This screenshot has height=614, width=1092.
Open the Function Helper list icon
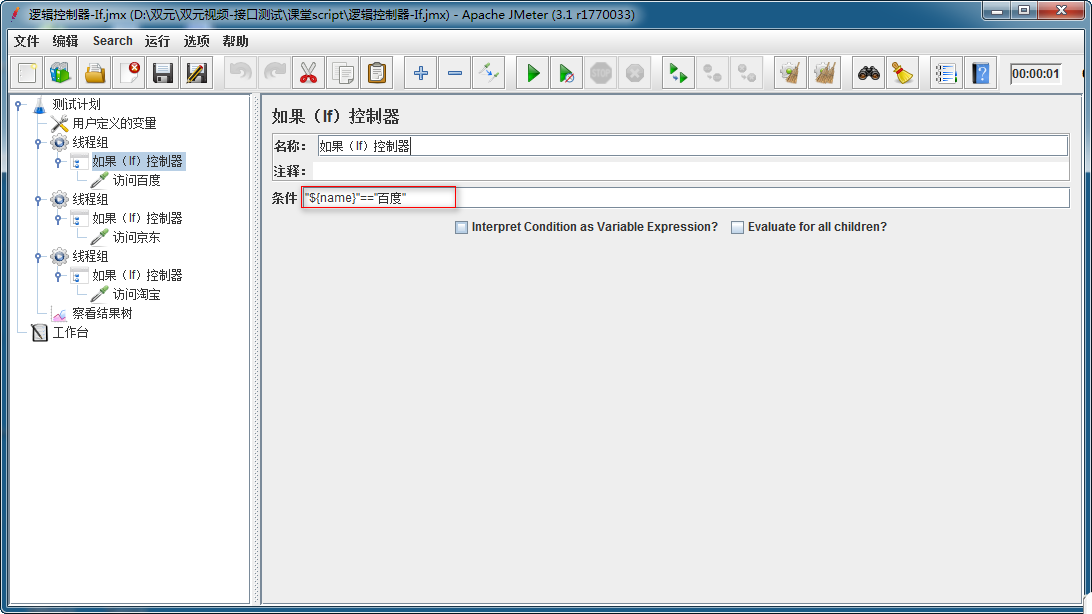click(x=946, y=73)
